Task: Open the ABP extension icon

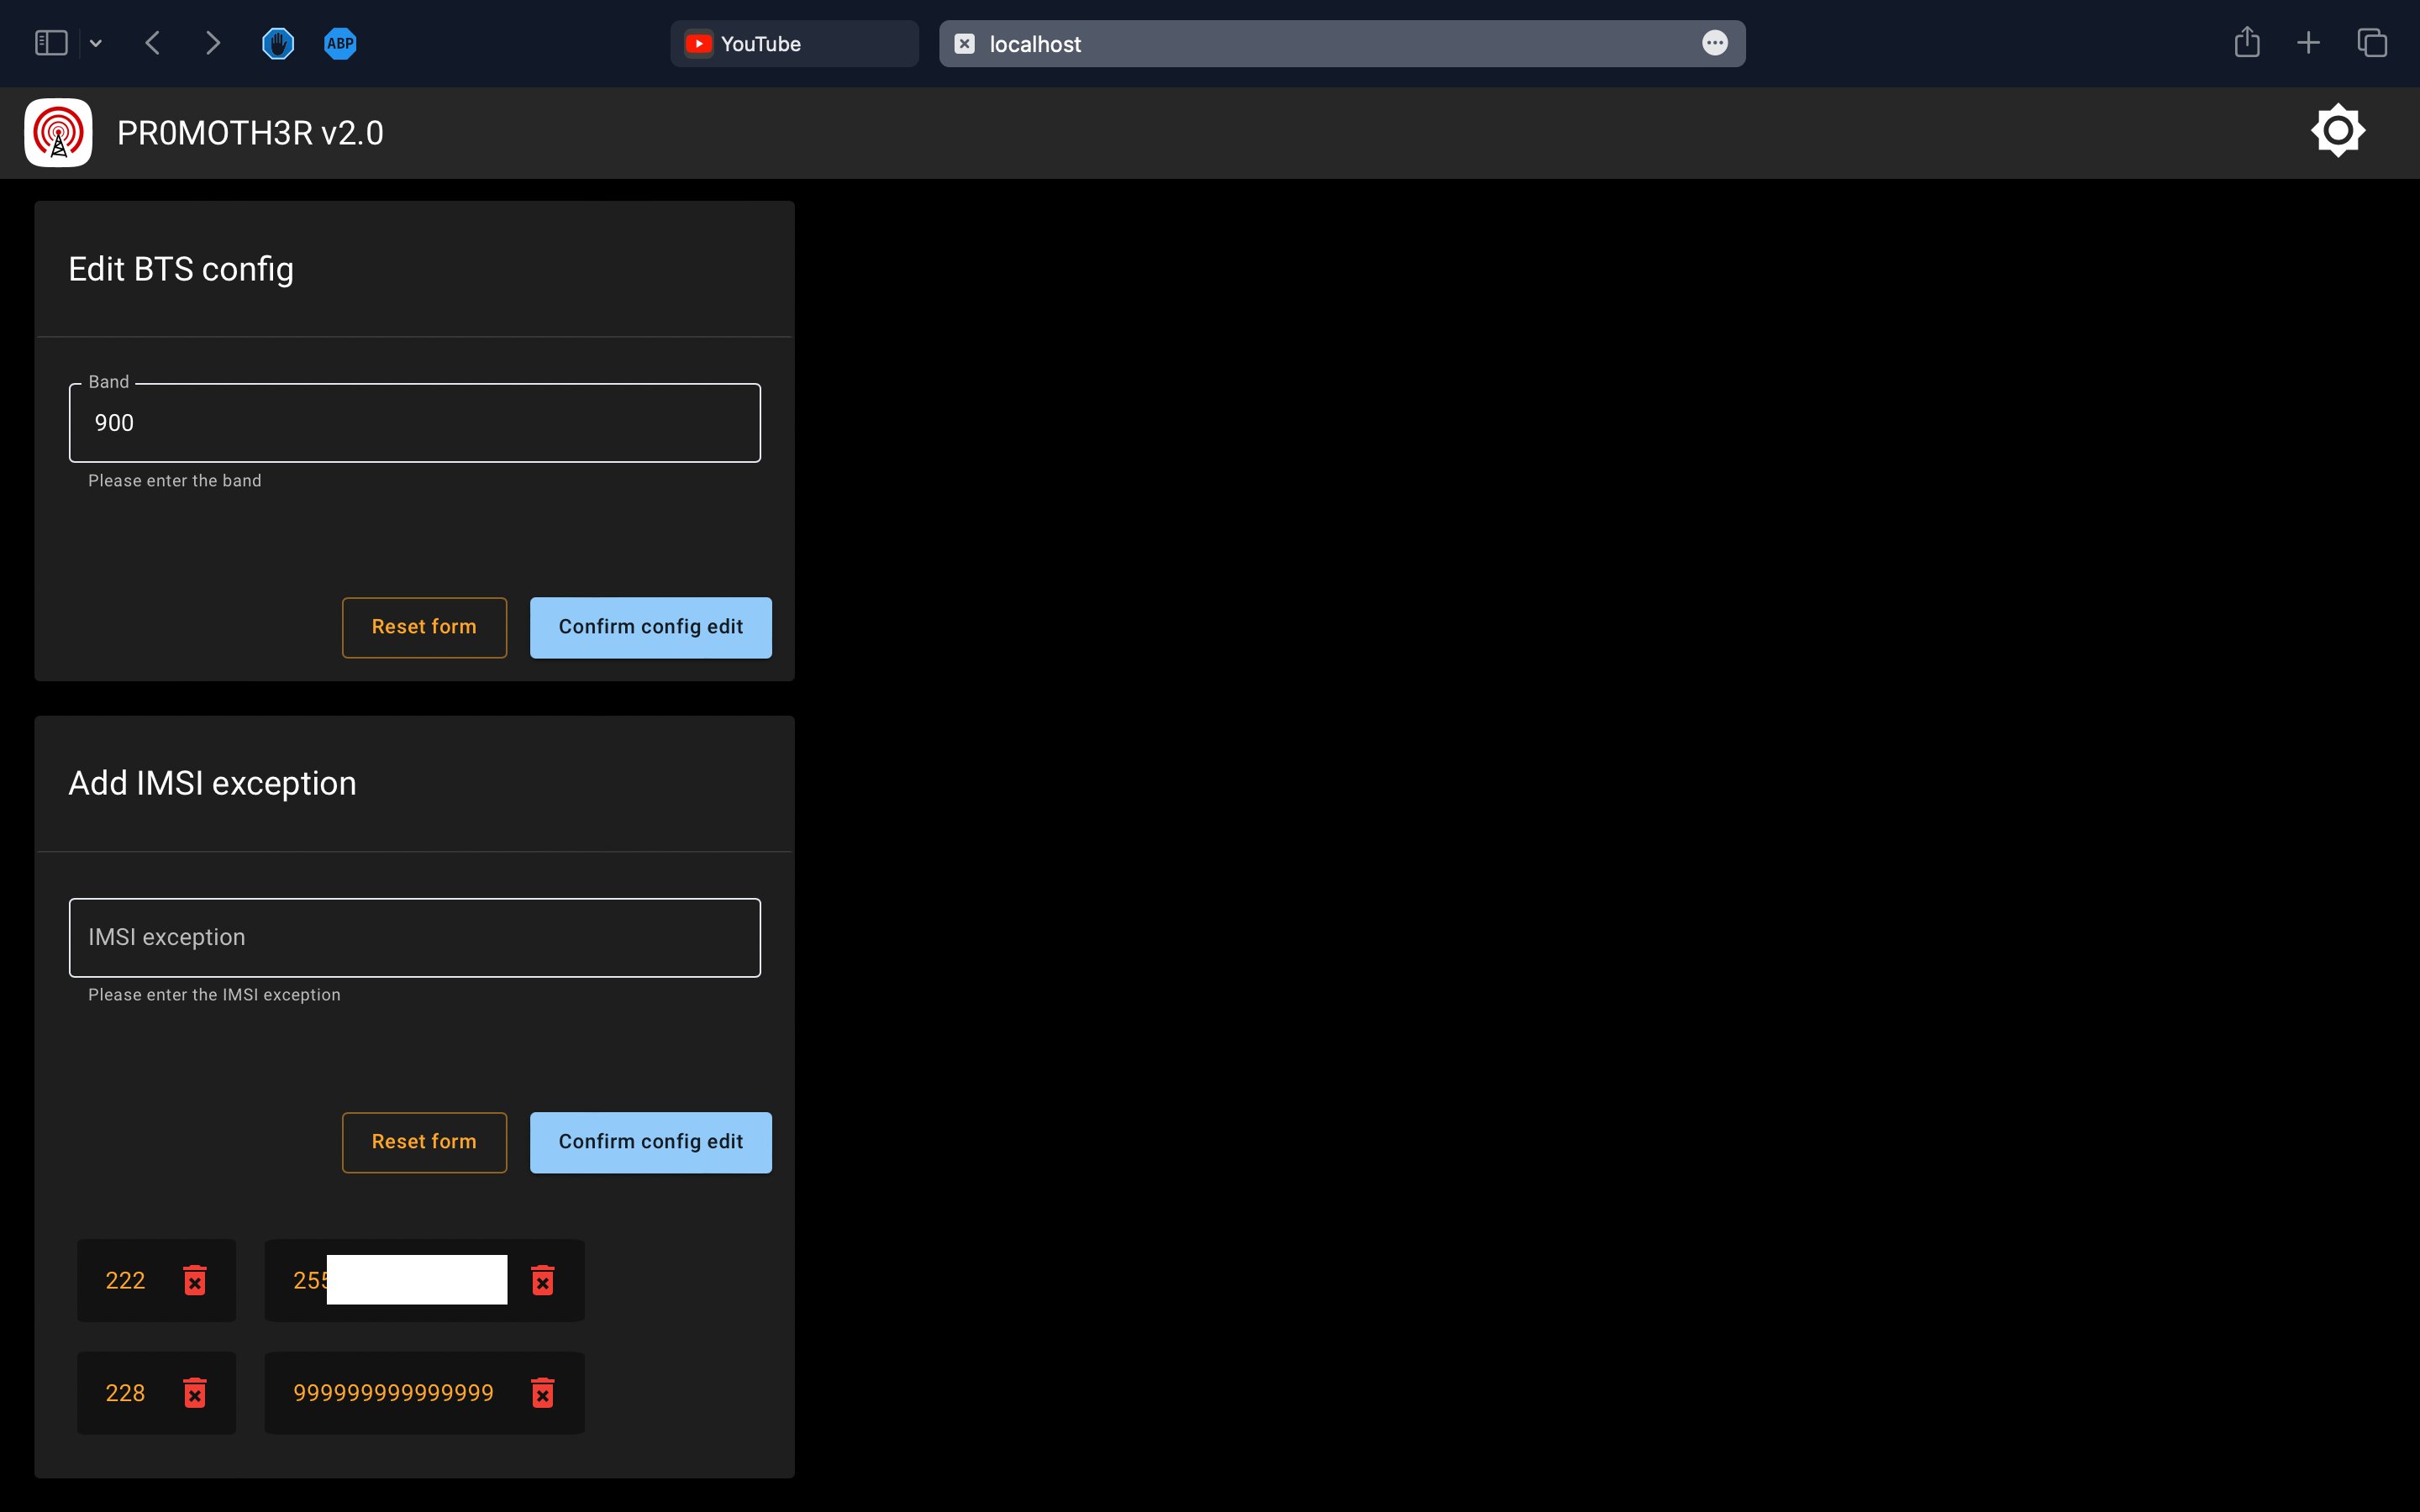Action: click(340, 43)
